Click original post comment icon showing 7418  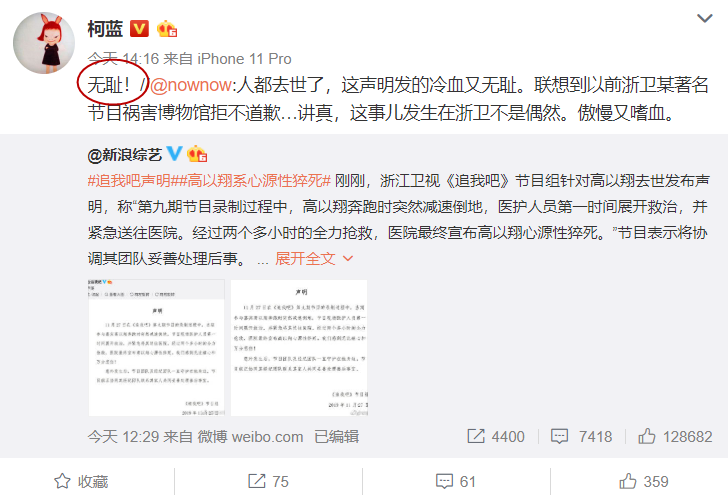click(x=581, y=436)
